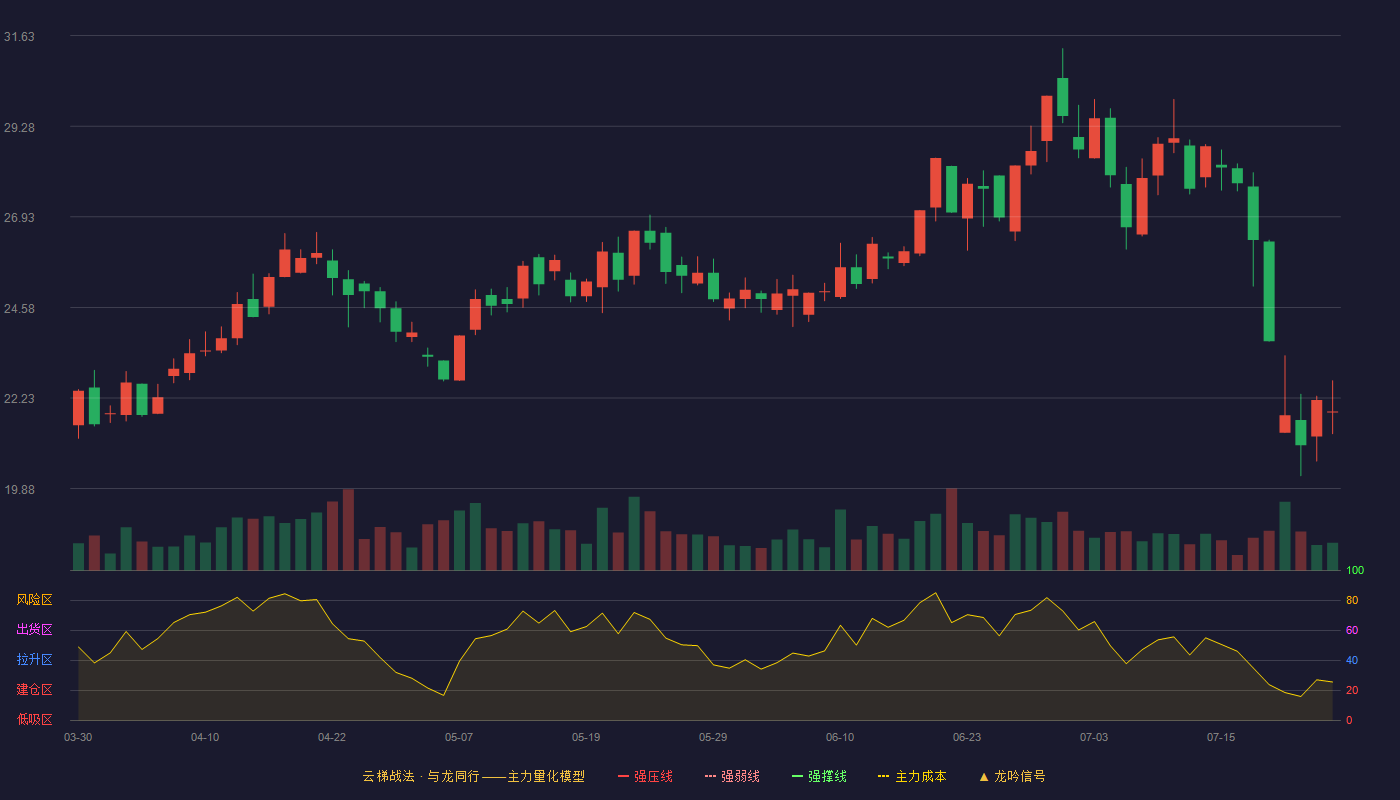
Task: Click the 06-23 date axis label
Action: 967,737
